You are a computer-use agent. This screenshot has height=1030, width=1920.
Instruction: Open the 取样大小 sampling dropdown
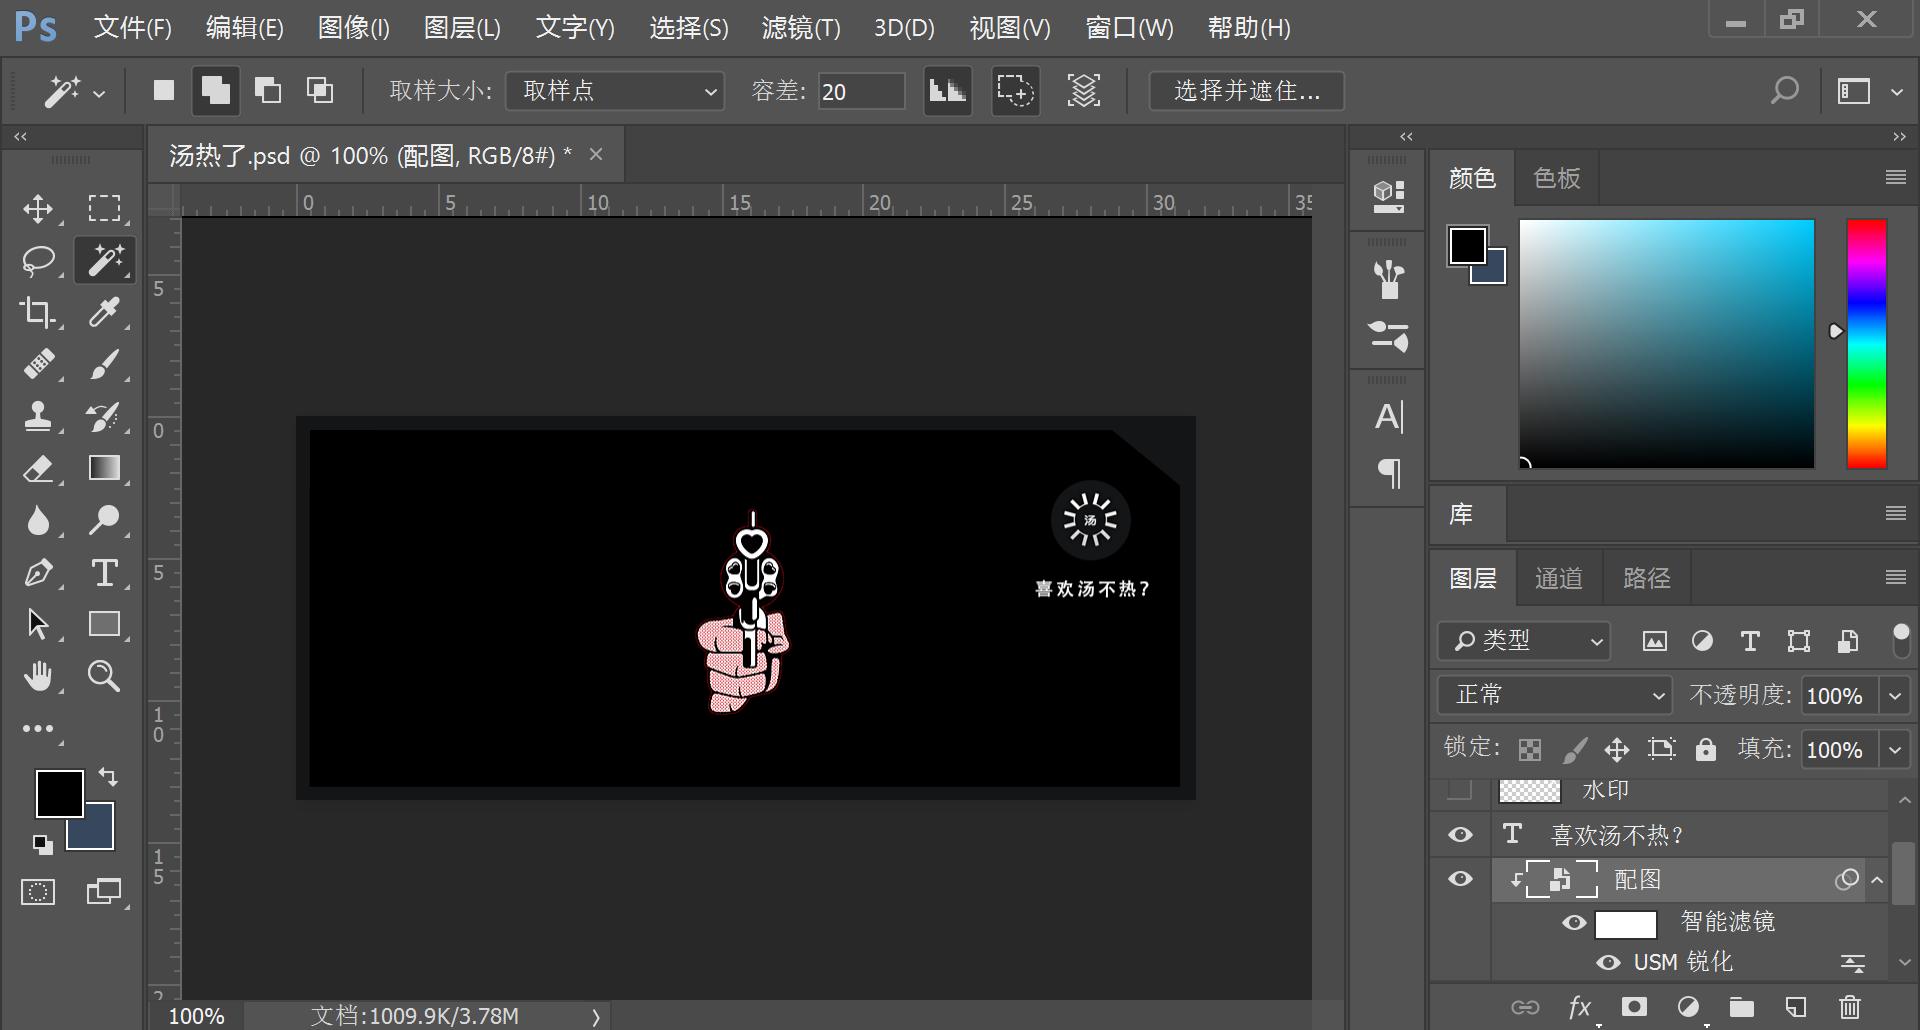pyautogui.click(x=614, y=90)
